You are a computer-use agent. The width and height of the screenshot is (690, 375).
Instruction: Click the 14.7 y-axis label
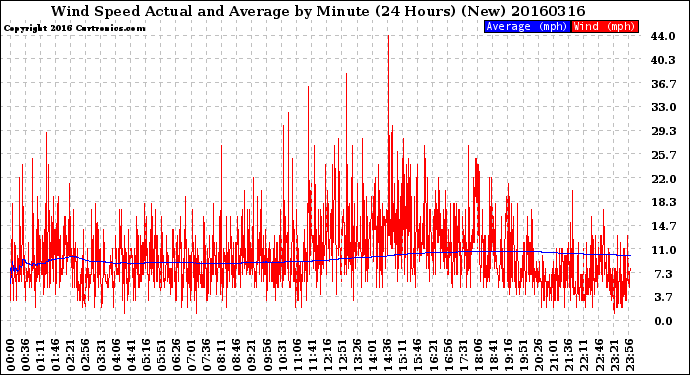click(x=663, y=226)
